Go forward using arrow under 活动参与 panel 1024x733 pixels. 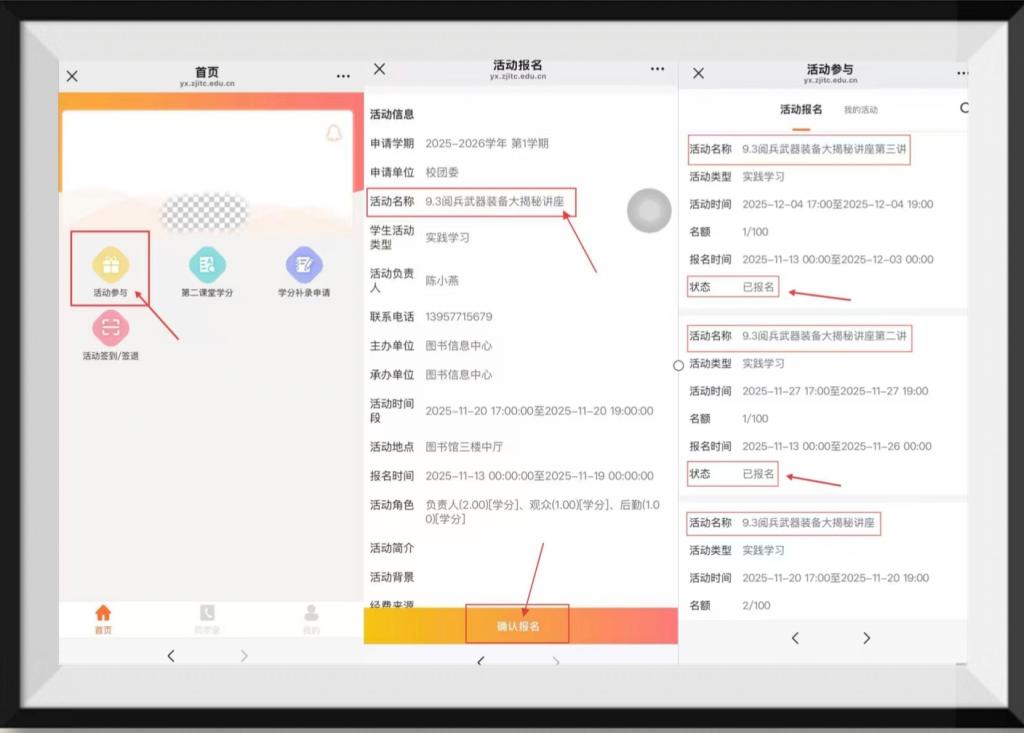coord(866,638)
